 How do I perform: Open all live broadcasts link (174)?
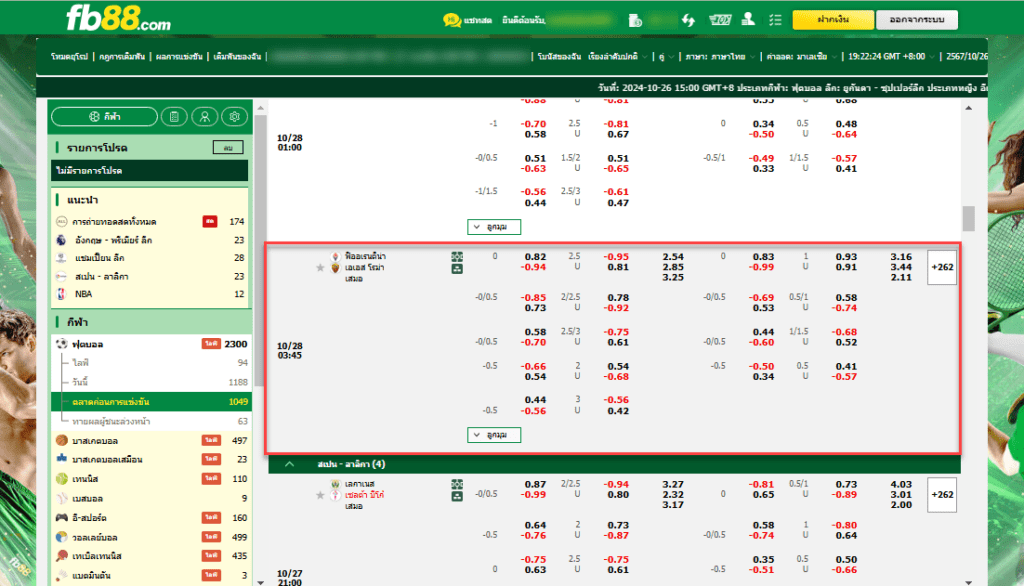click(151, 221)
